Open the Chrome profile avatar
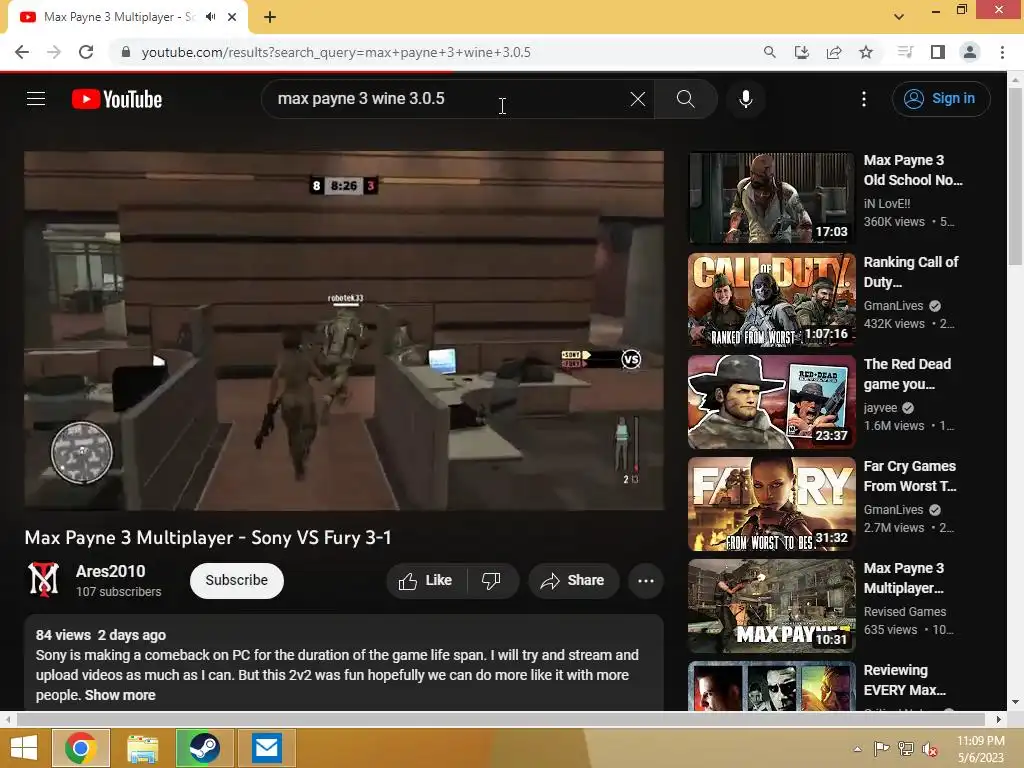1024x768 pixels. click(970, 52)
